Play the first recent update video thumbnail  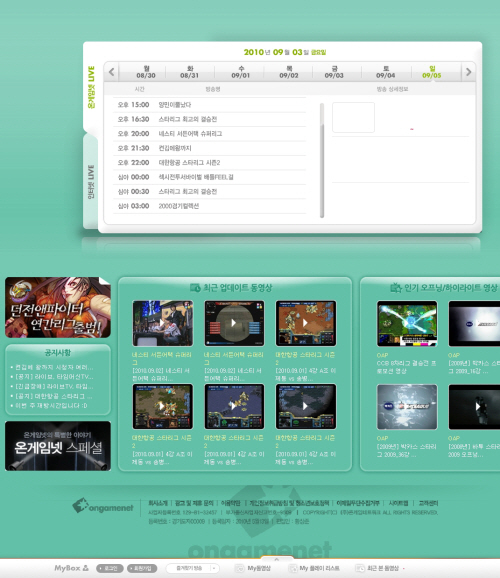[x=163, y=323]
